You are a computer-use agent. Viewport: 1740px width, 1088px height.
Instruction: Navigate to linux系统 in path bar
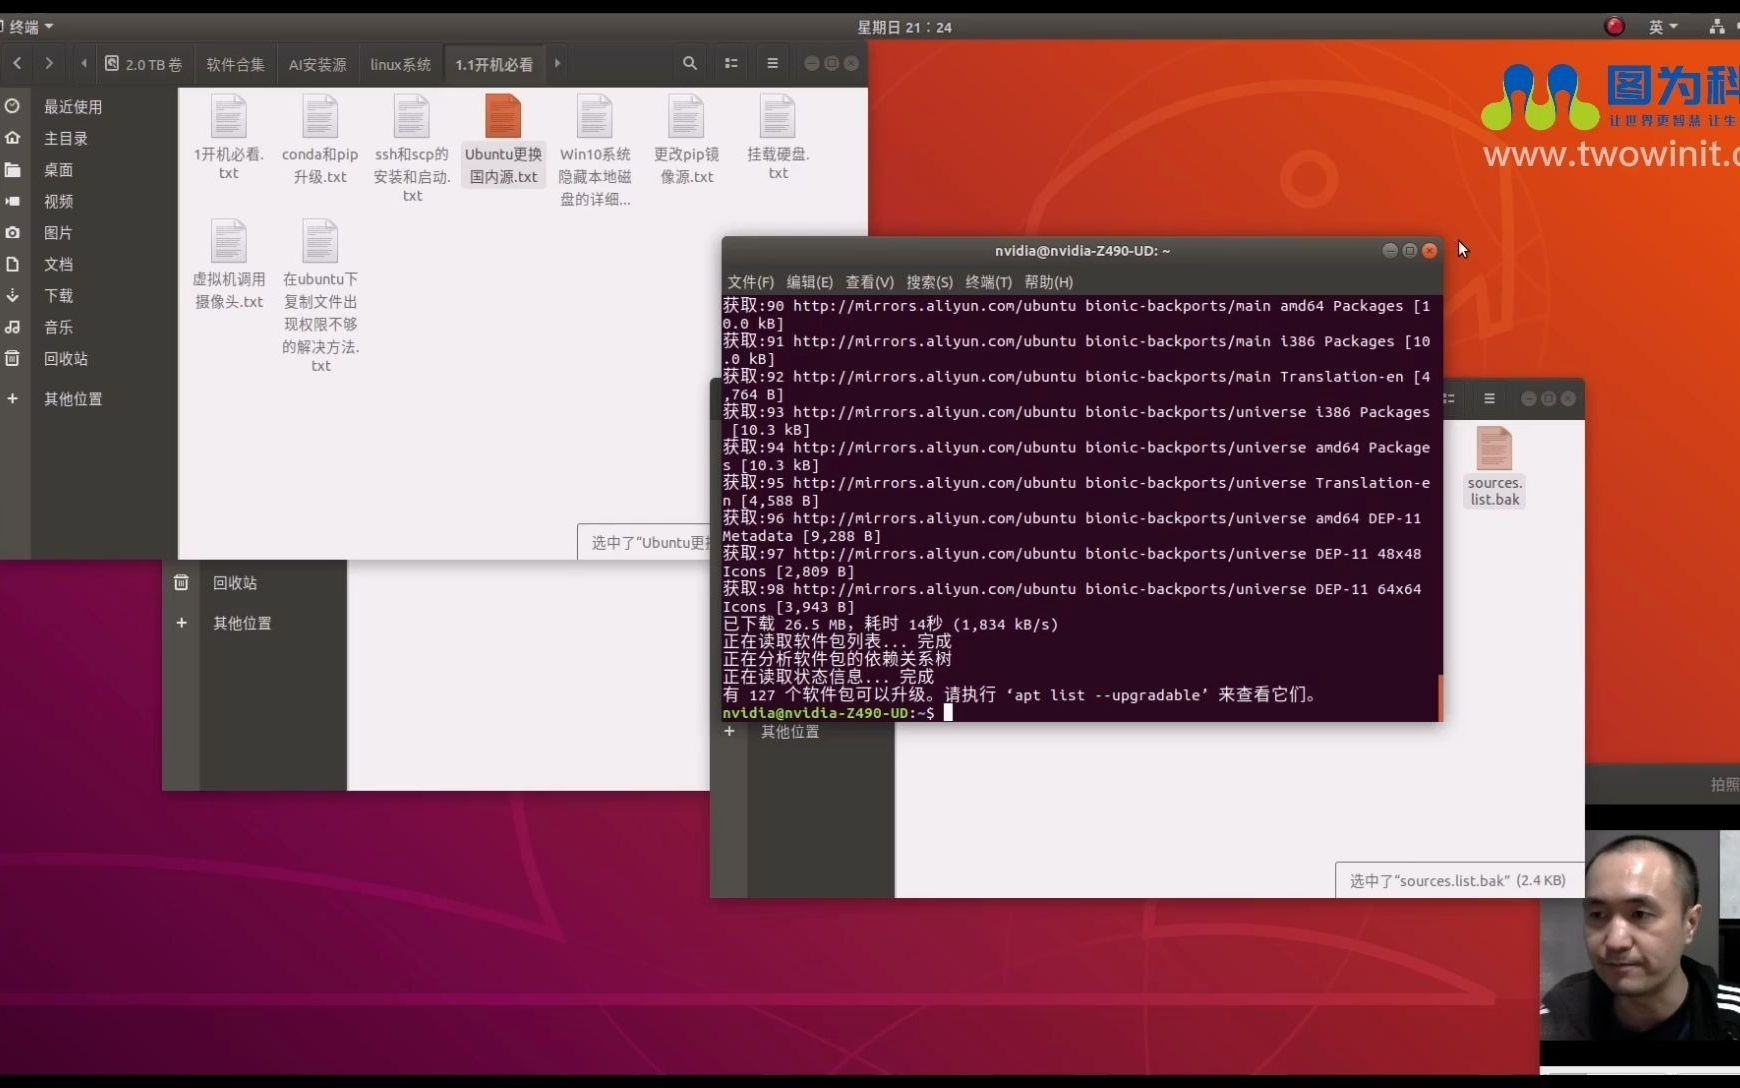point(400,64)
